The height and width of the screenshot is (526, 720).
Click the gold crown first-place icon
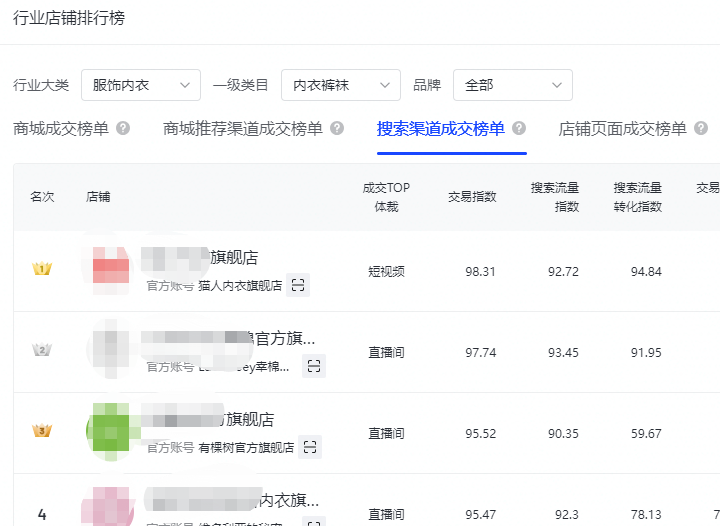[41, 269]
